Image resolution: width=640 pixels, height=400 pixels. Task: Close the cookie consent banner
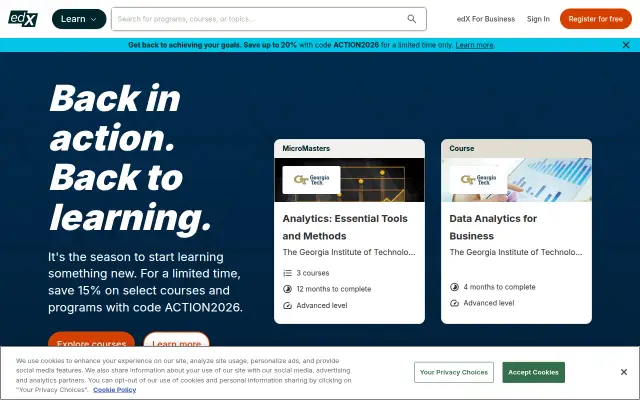(624, 372)
